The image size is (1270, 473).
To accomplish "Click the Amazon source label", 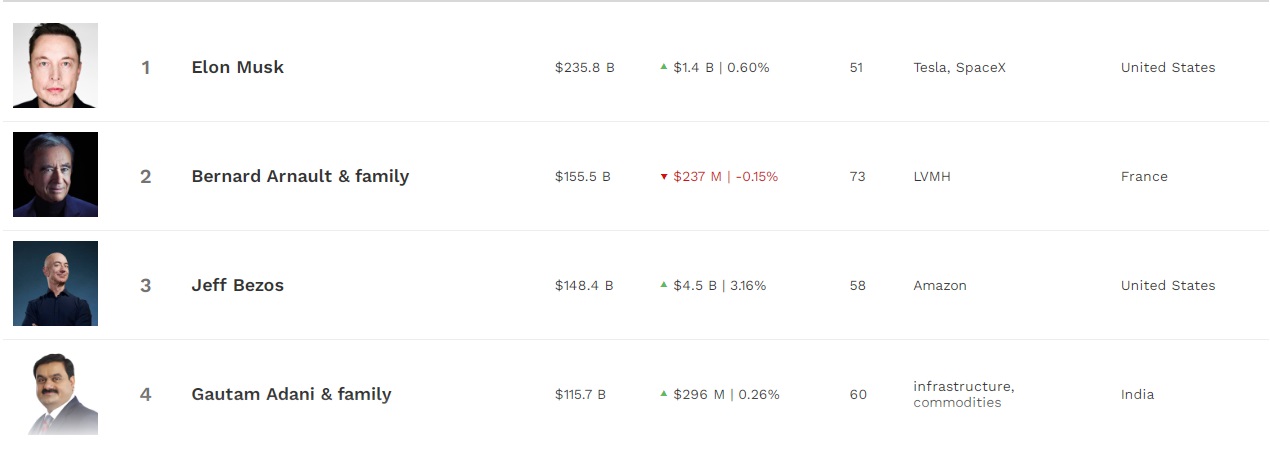I will click(x=940, y=286).
